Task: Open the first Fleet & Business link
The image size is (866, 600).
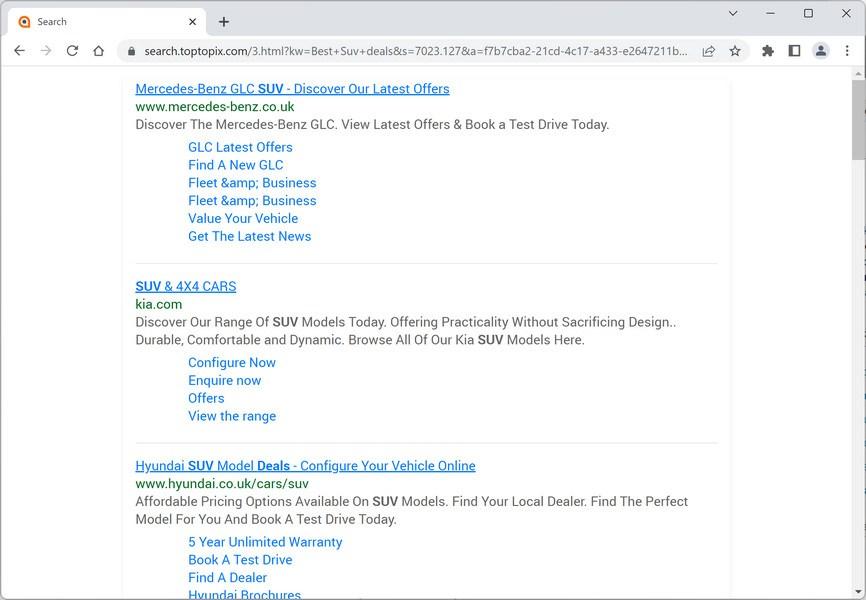Action: 252,183
